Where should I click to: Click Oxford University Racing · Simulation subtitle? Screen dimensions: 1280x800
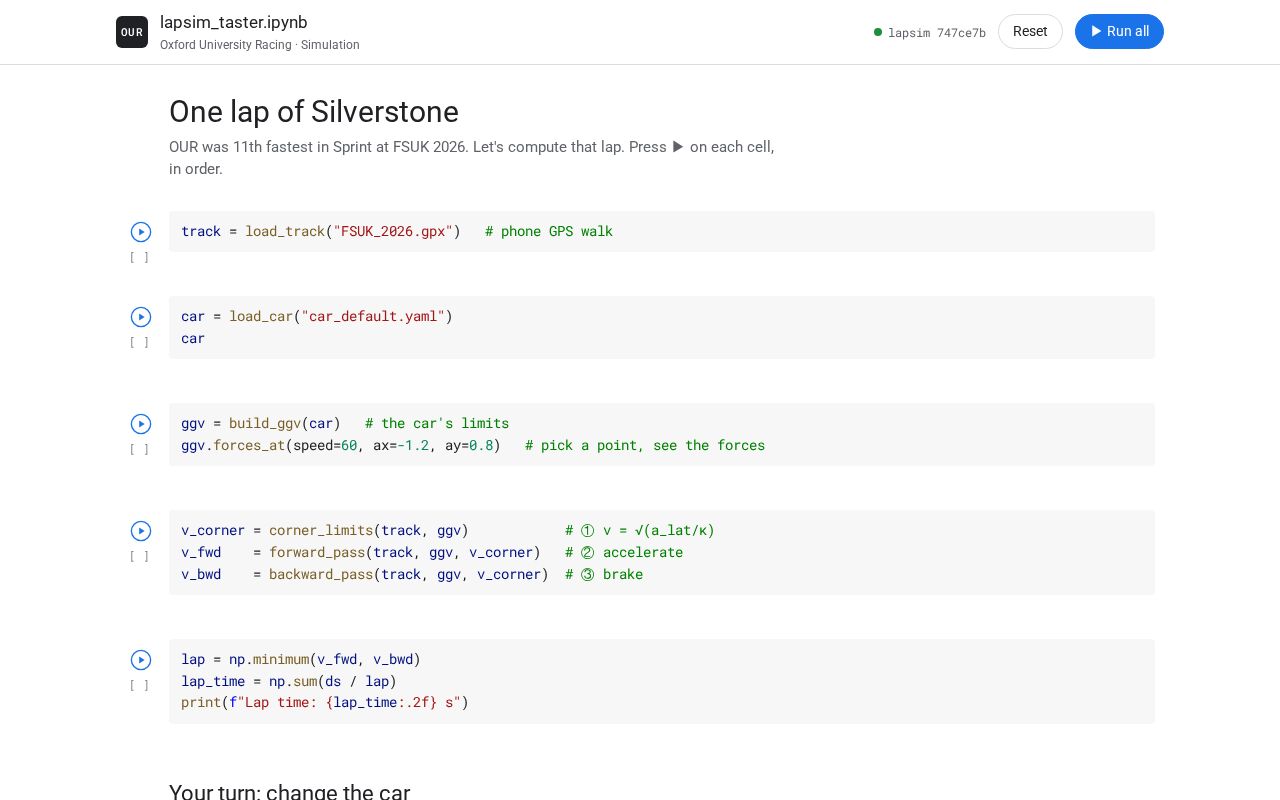pyautogui.click(x=260, y=45)
